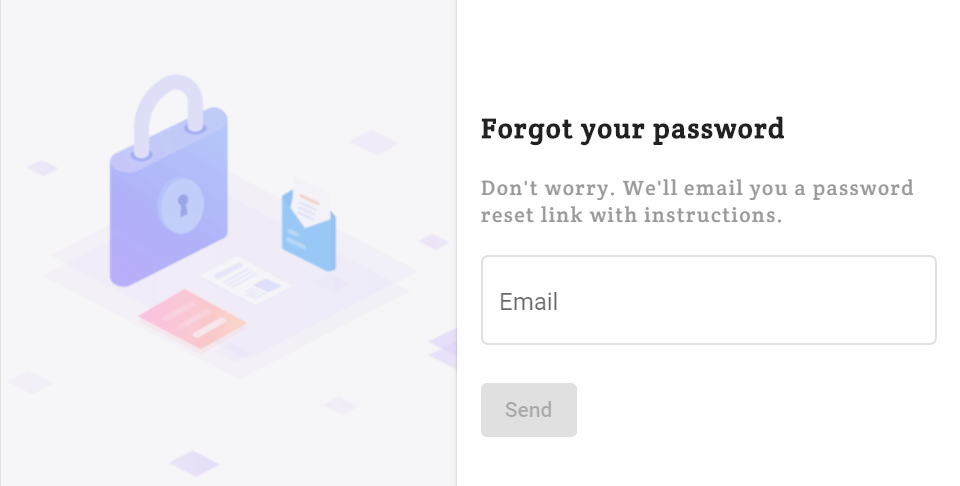Click the purple diamond cut off by divider

point(443,349)
